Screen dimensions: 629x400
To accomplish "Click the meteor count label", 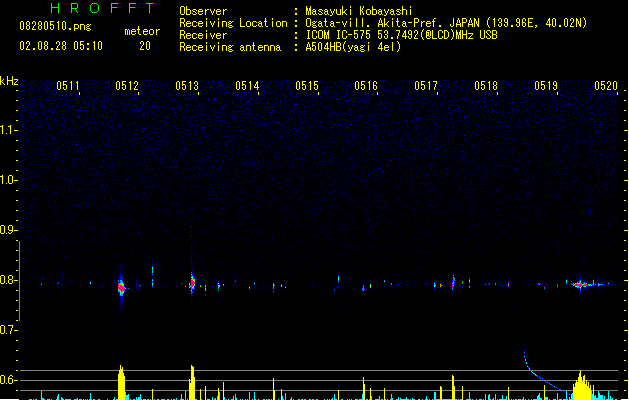I will click(142, 31).
